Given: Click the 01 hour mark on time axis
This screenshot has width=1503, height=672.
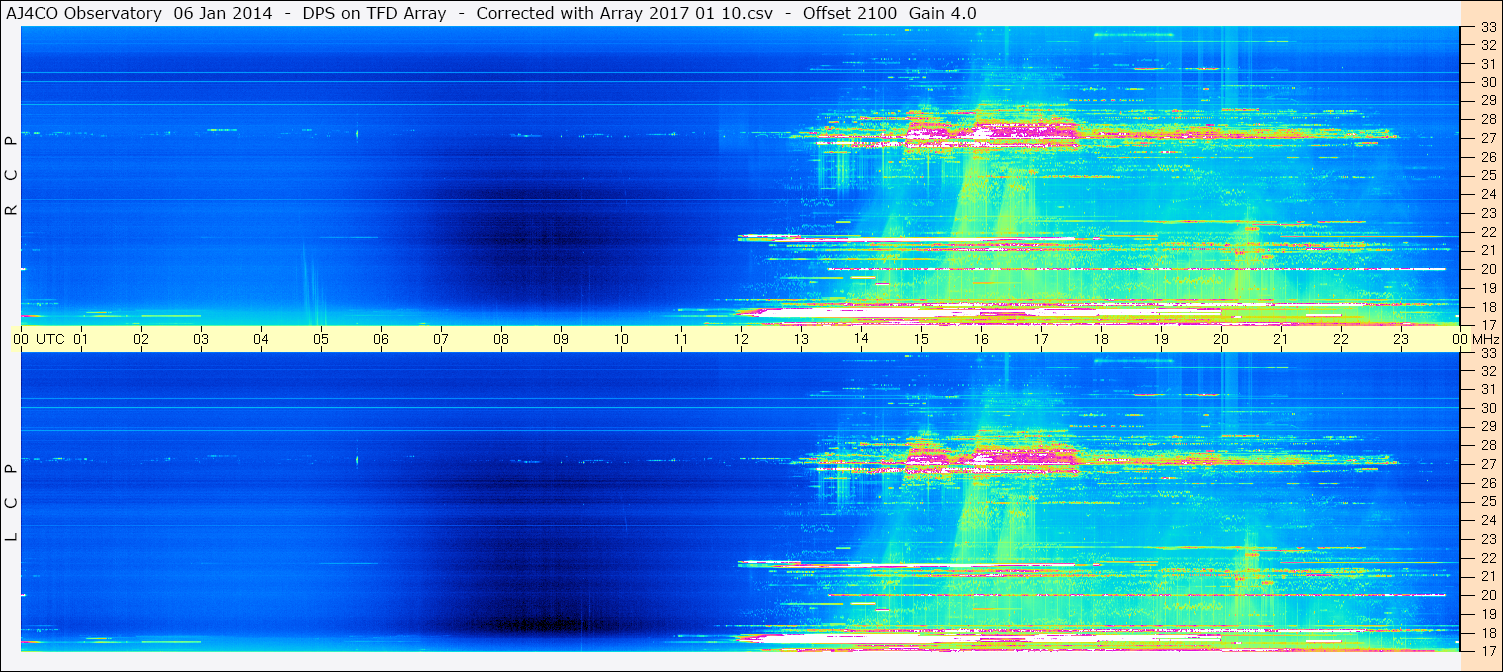Looking at the screenshot, I should (x=81, y=339).
